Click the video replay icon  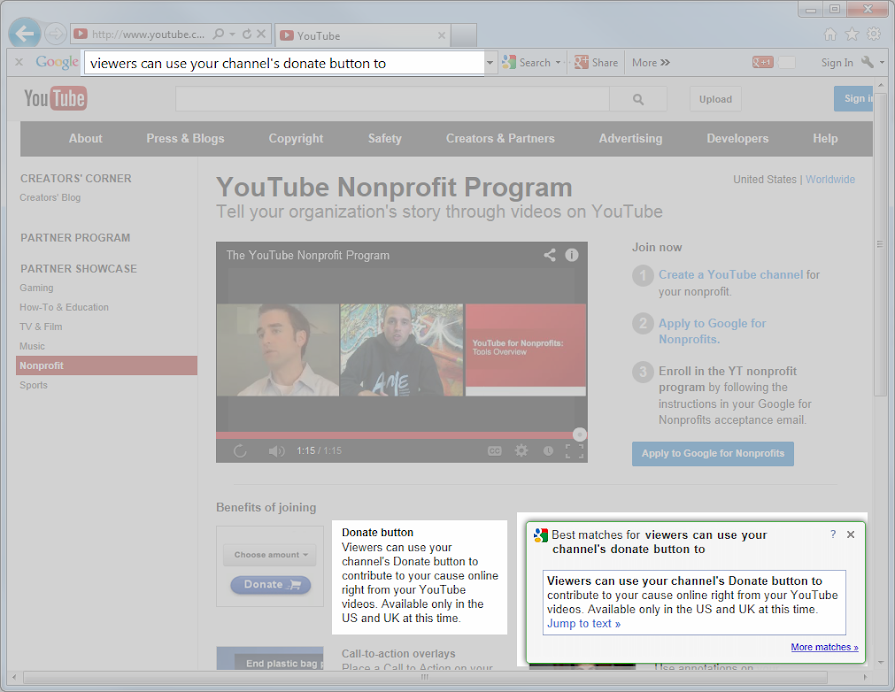coord(240,451)
